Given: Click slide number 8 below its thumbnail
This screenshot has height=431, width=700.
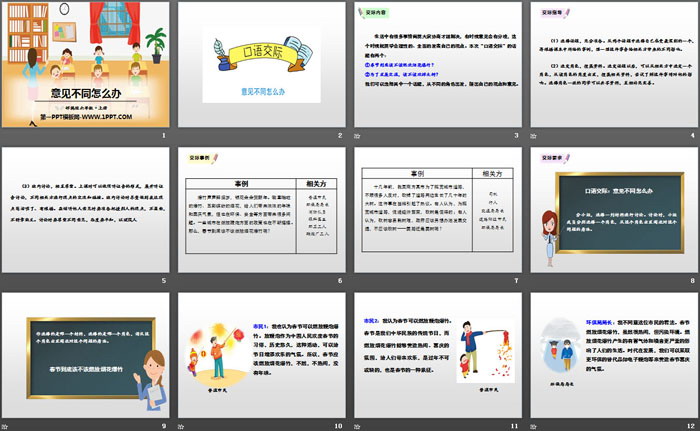Looking at the screenshot, I should 693,280.
